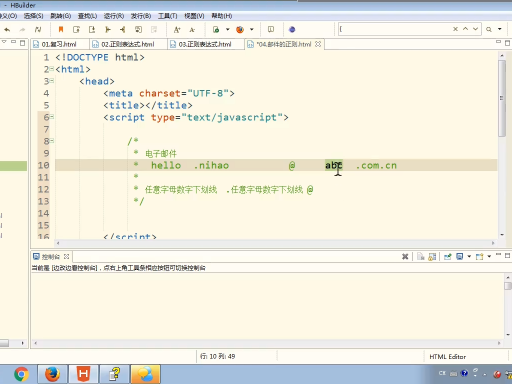
Task: Open the 运行(R) menu
Action: click(114, 16)
